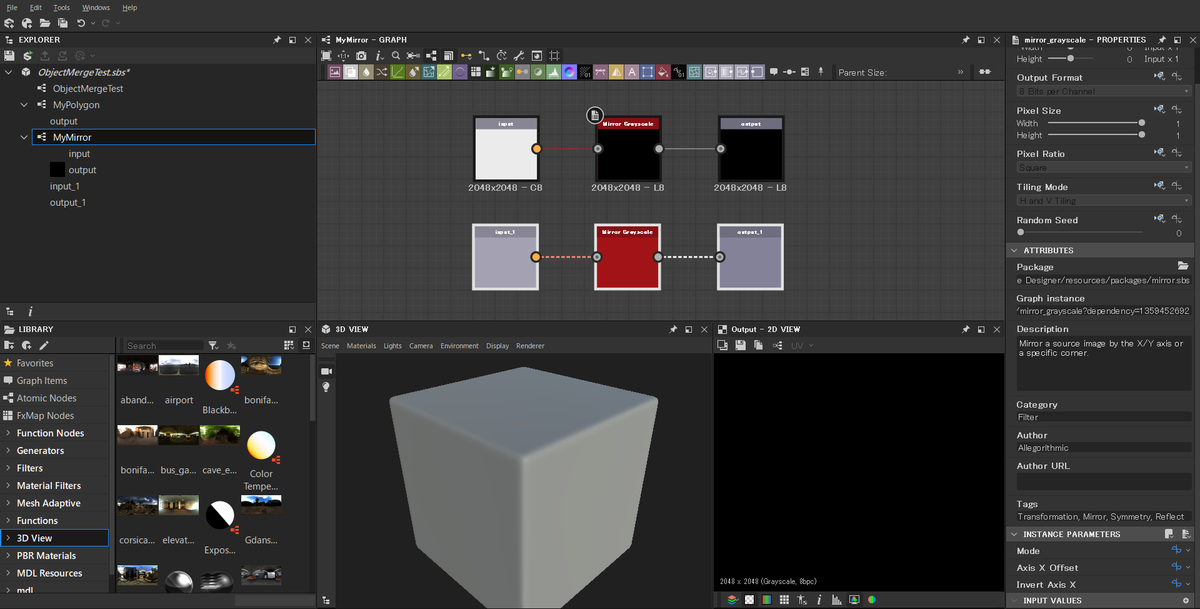Collapse the ObjectMergeTest.sbs package tree
This screenshot has width=1200, height=609.
9,73
